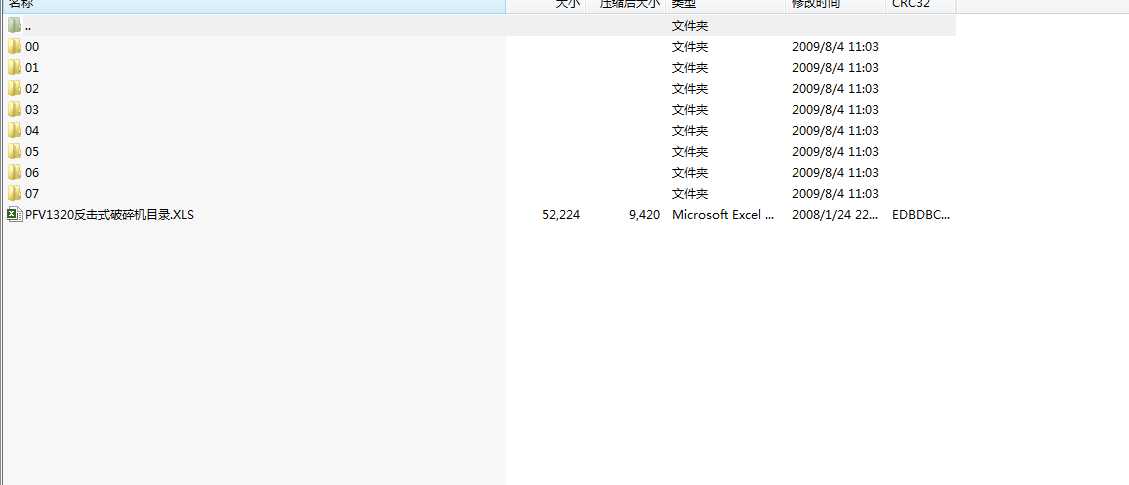Select folder name 00
This screenshot has width=1129, height=485.
[x=32, y=47]
